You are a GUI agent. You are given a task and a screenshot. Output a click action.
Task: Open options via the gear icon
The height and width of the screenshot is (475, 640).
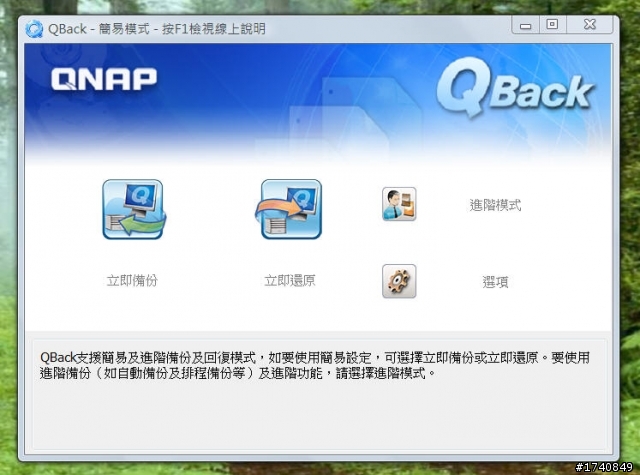tap(399, 281)
